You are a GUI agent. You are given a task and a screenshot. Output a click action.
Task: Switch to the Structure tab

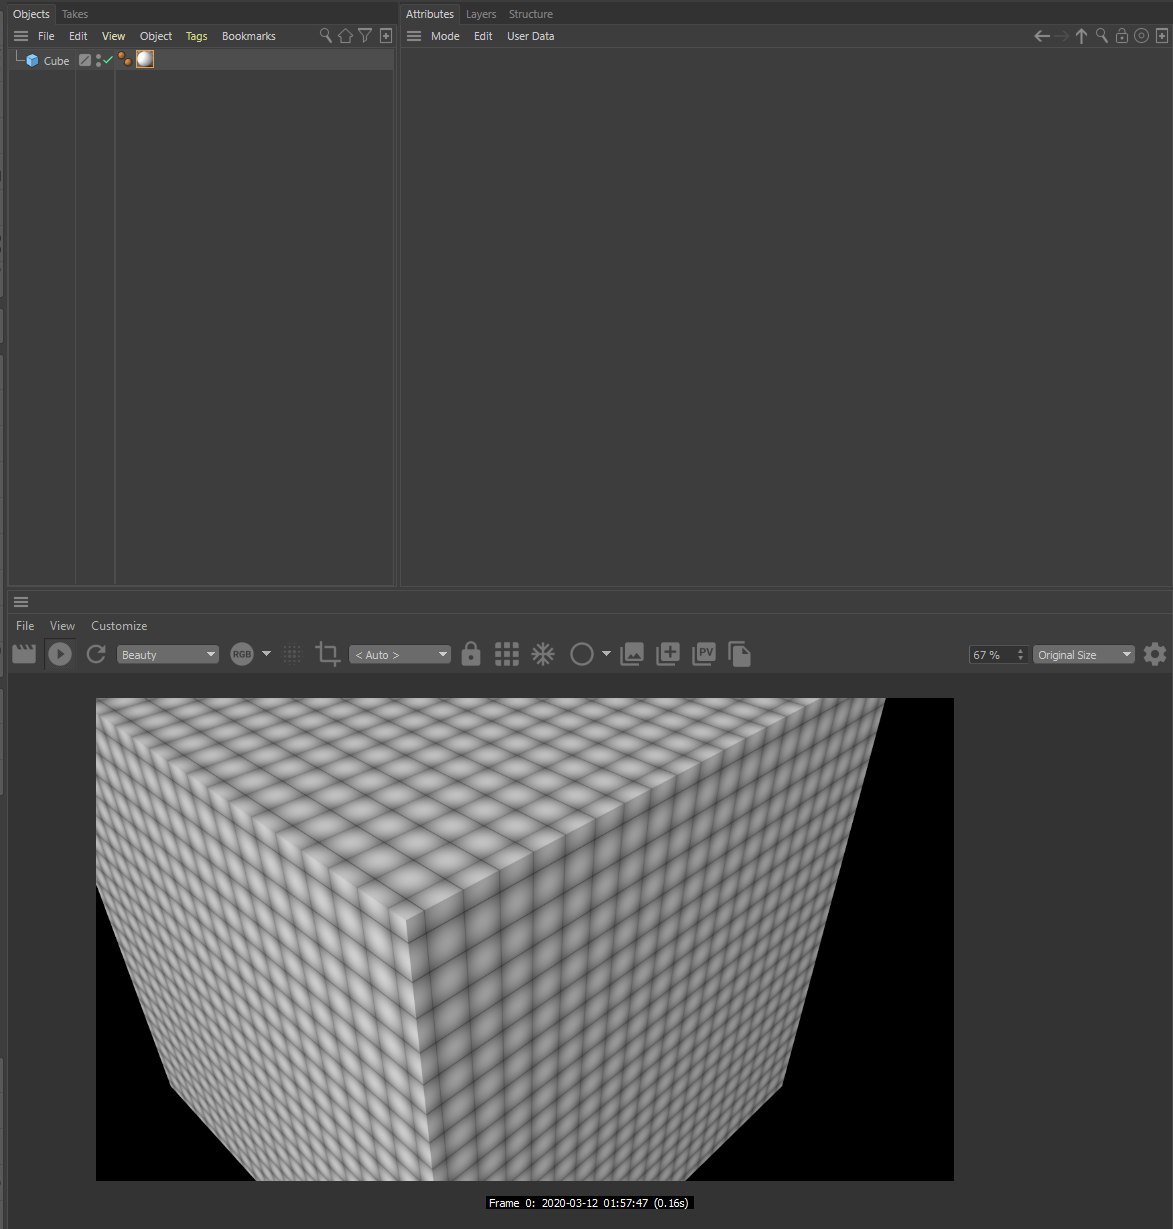tap(530, 14)
